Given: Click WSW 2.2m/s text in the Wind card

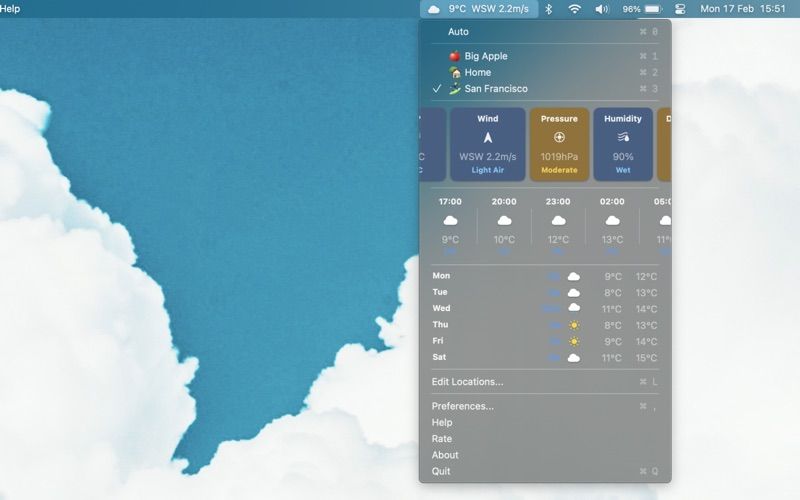Looking at the screenshot, I should tap(488, 157).
